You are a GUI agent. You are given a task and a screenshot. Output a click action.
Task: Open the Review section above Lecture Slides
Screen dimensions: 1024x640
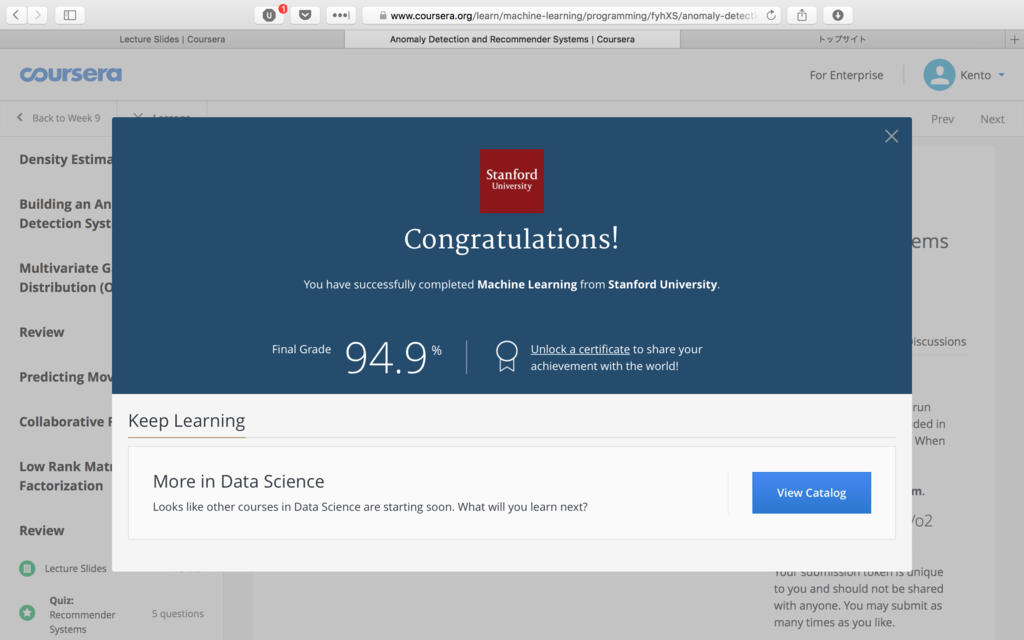tap(42, 530)
